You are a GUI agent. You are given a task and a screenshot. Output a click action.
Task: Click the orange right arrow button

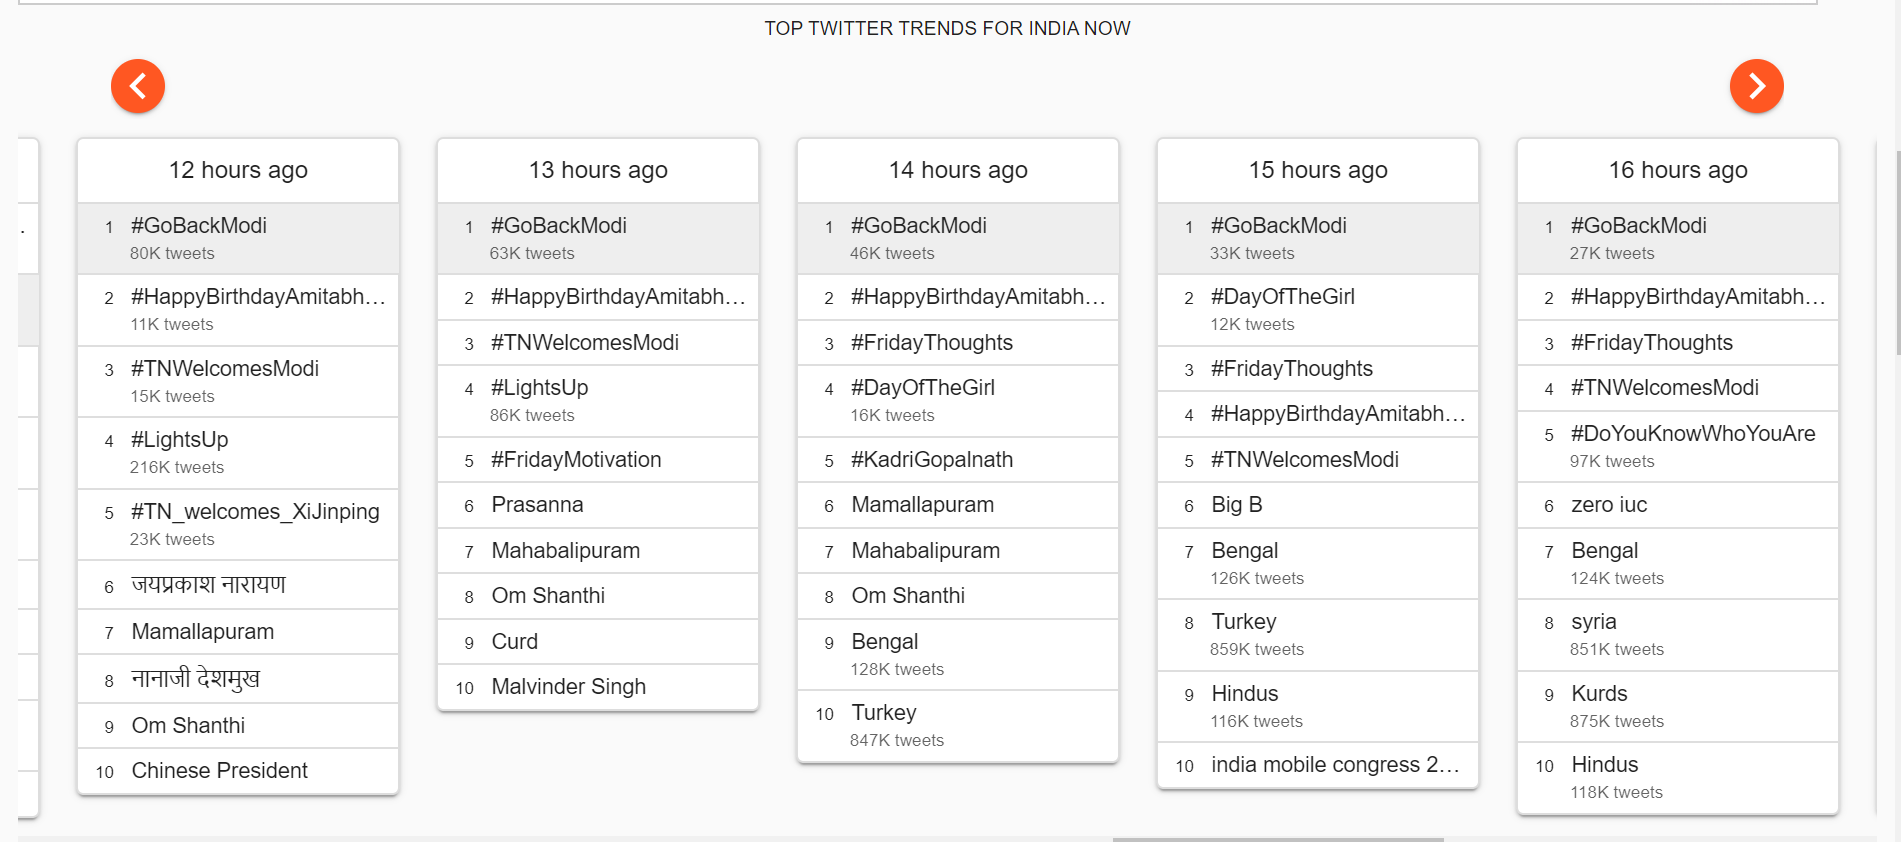click(x=1756, y=86)
